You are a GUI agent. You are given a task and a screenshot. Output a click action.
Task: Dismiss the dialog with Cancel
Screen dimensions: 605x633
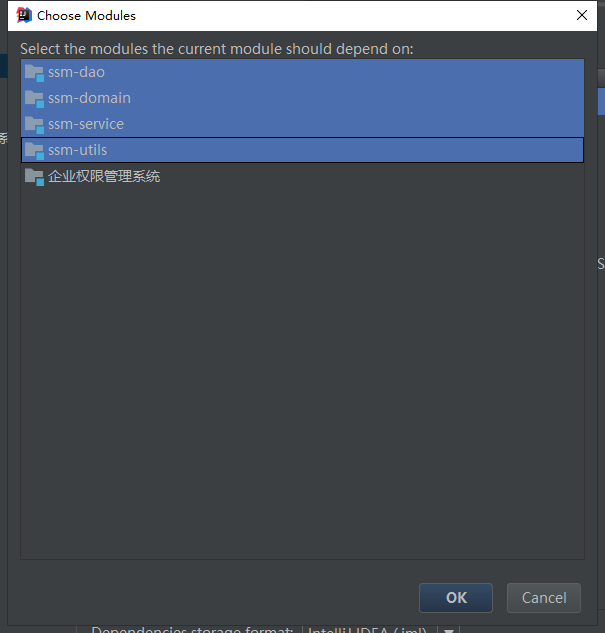[544, 598]
